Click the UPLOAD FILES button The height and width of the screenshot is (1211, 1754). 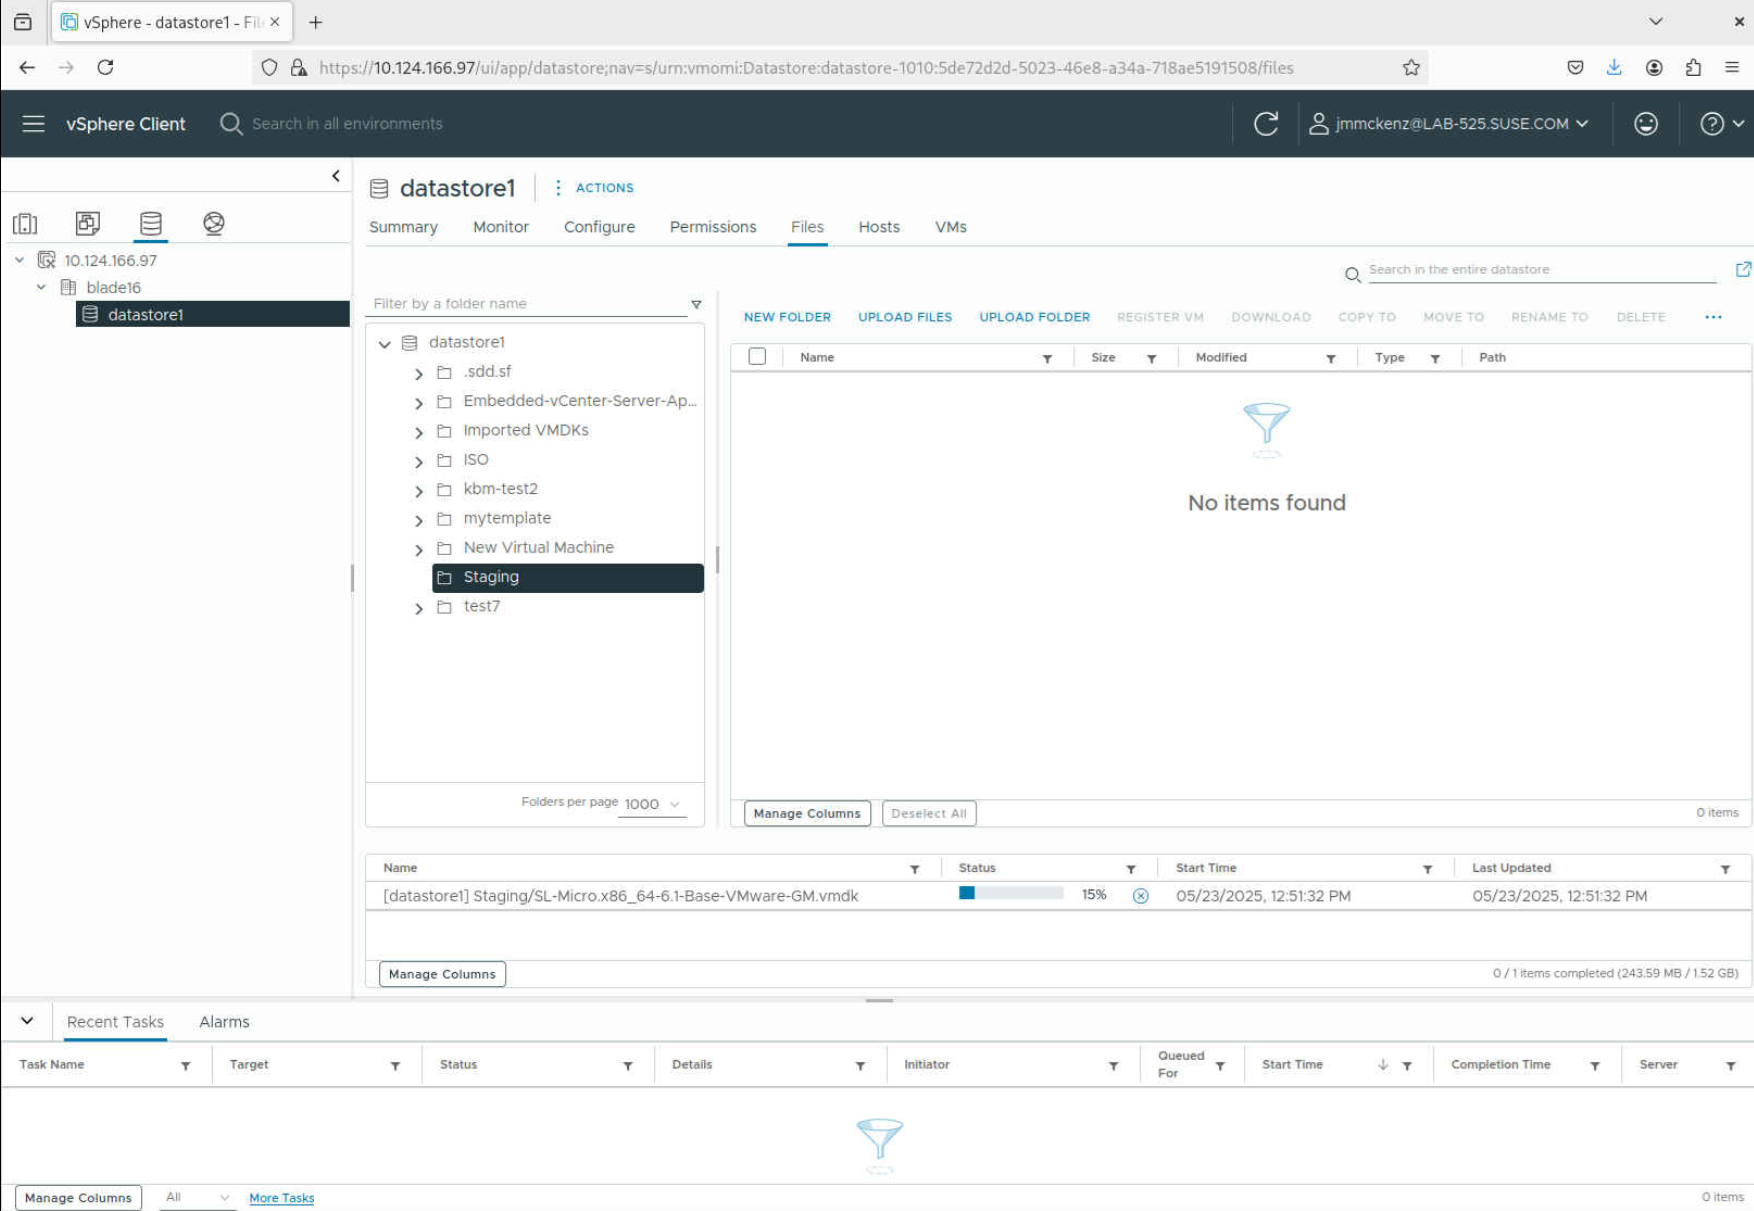coord(904,317)
